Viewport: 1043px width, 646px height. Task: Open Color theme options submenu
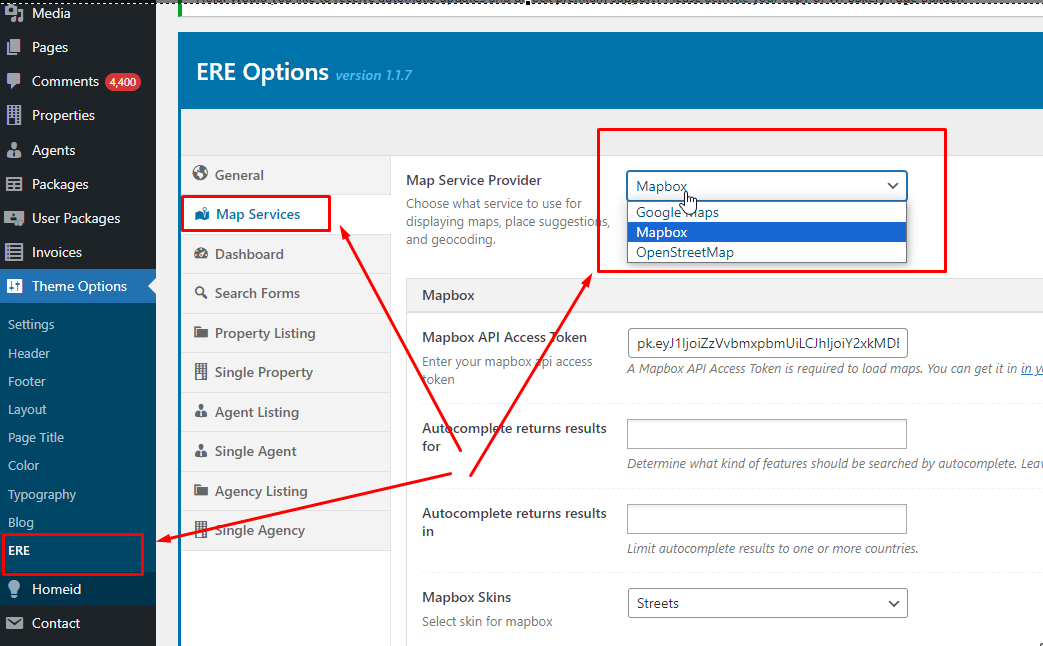pyautogui.click(x=23, y=466)
